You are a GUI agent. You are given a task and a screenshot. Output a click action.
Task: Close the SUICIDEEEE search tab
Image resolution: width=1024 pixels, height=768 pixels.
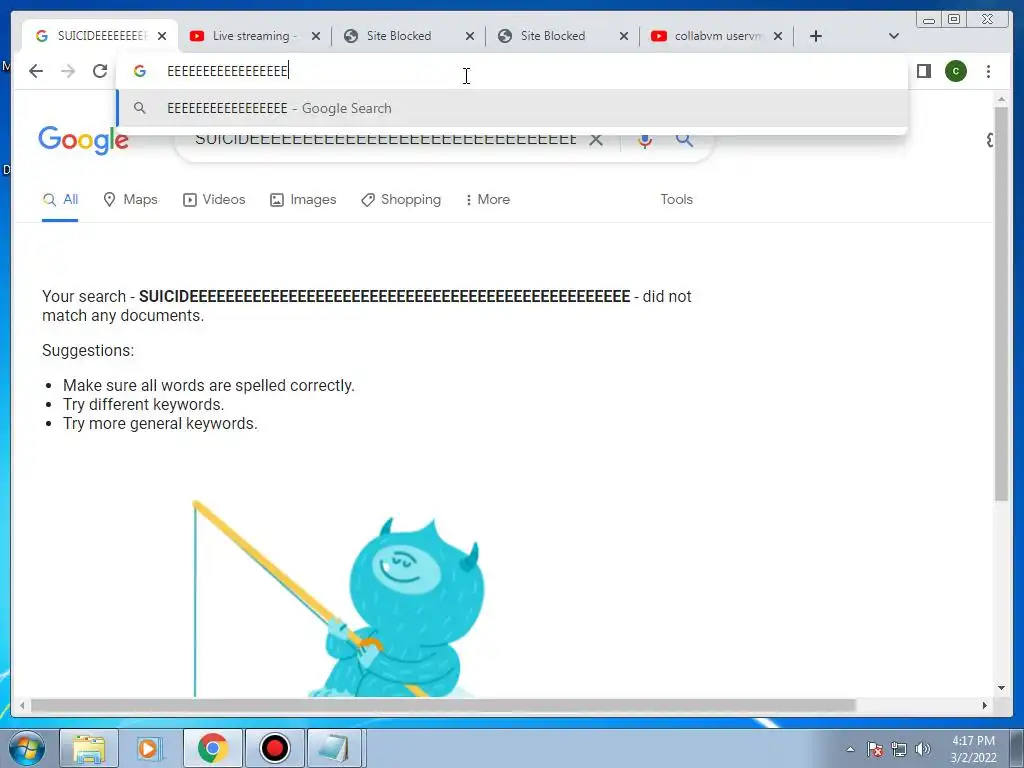[162, 36]
